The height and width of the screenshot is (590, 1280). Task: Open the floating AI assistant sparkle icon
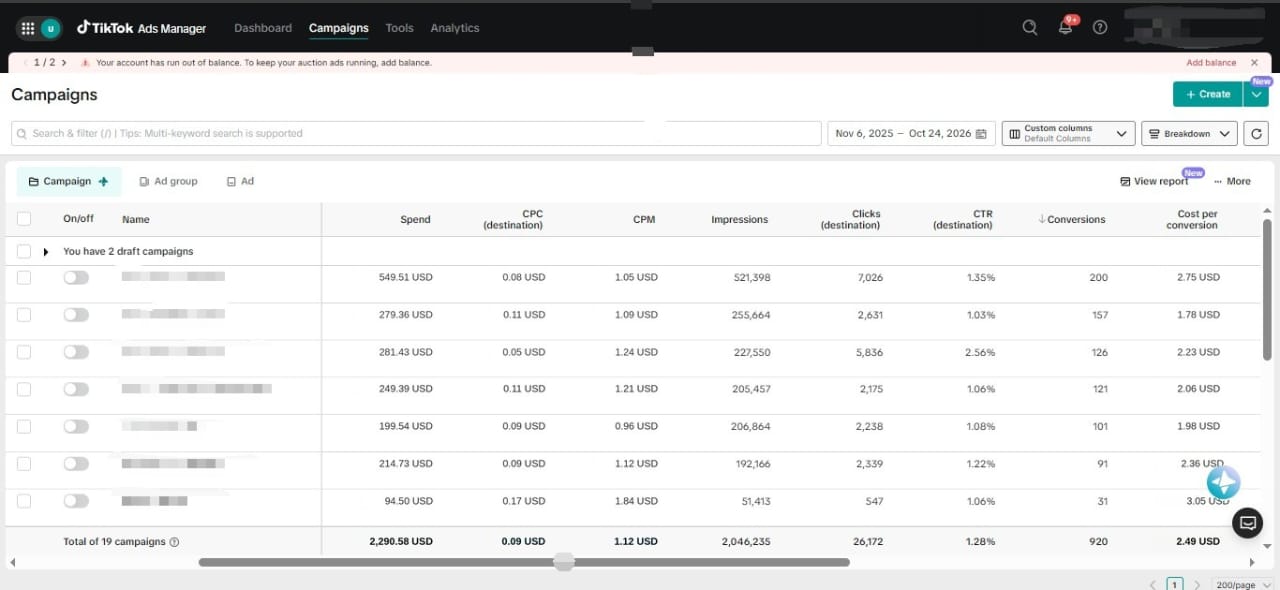click(x=1223, y=482)
